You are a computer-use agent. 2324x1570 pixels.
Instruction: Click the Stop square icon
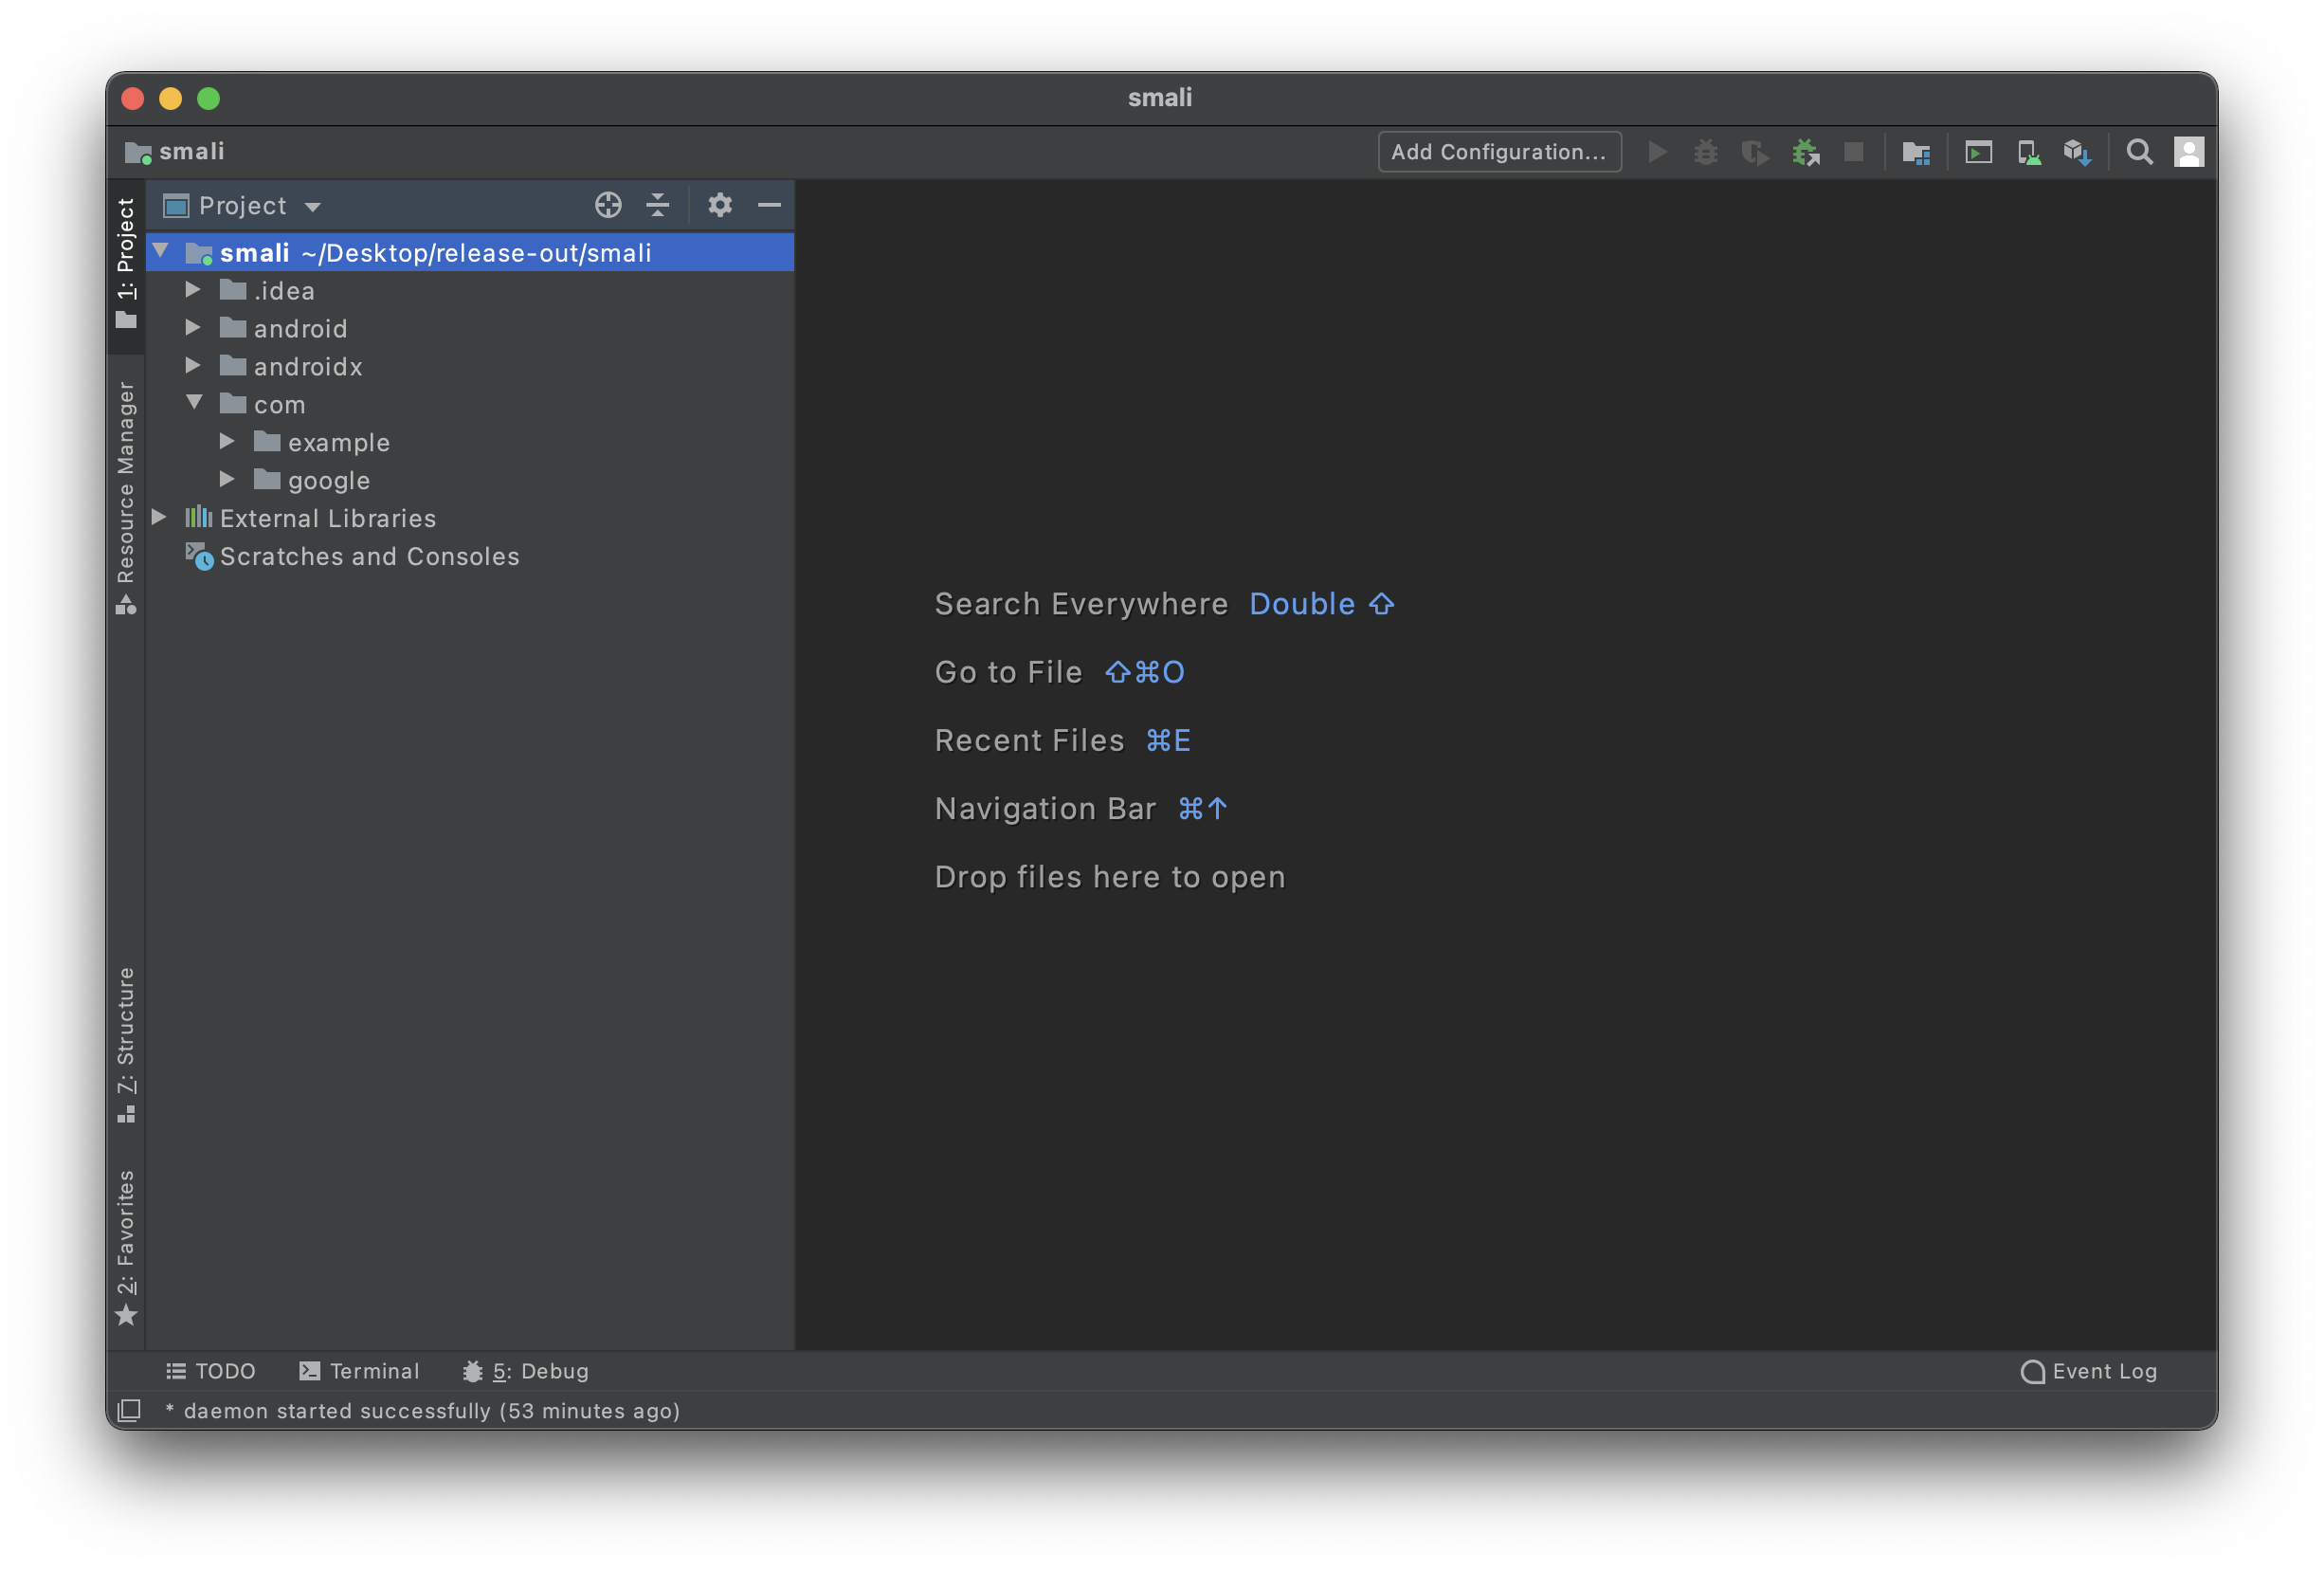click(1853, 152)
